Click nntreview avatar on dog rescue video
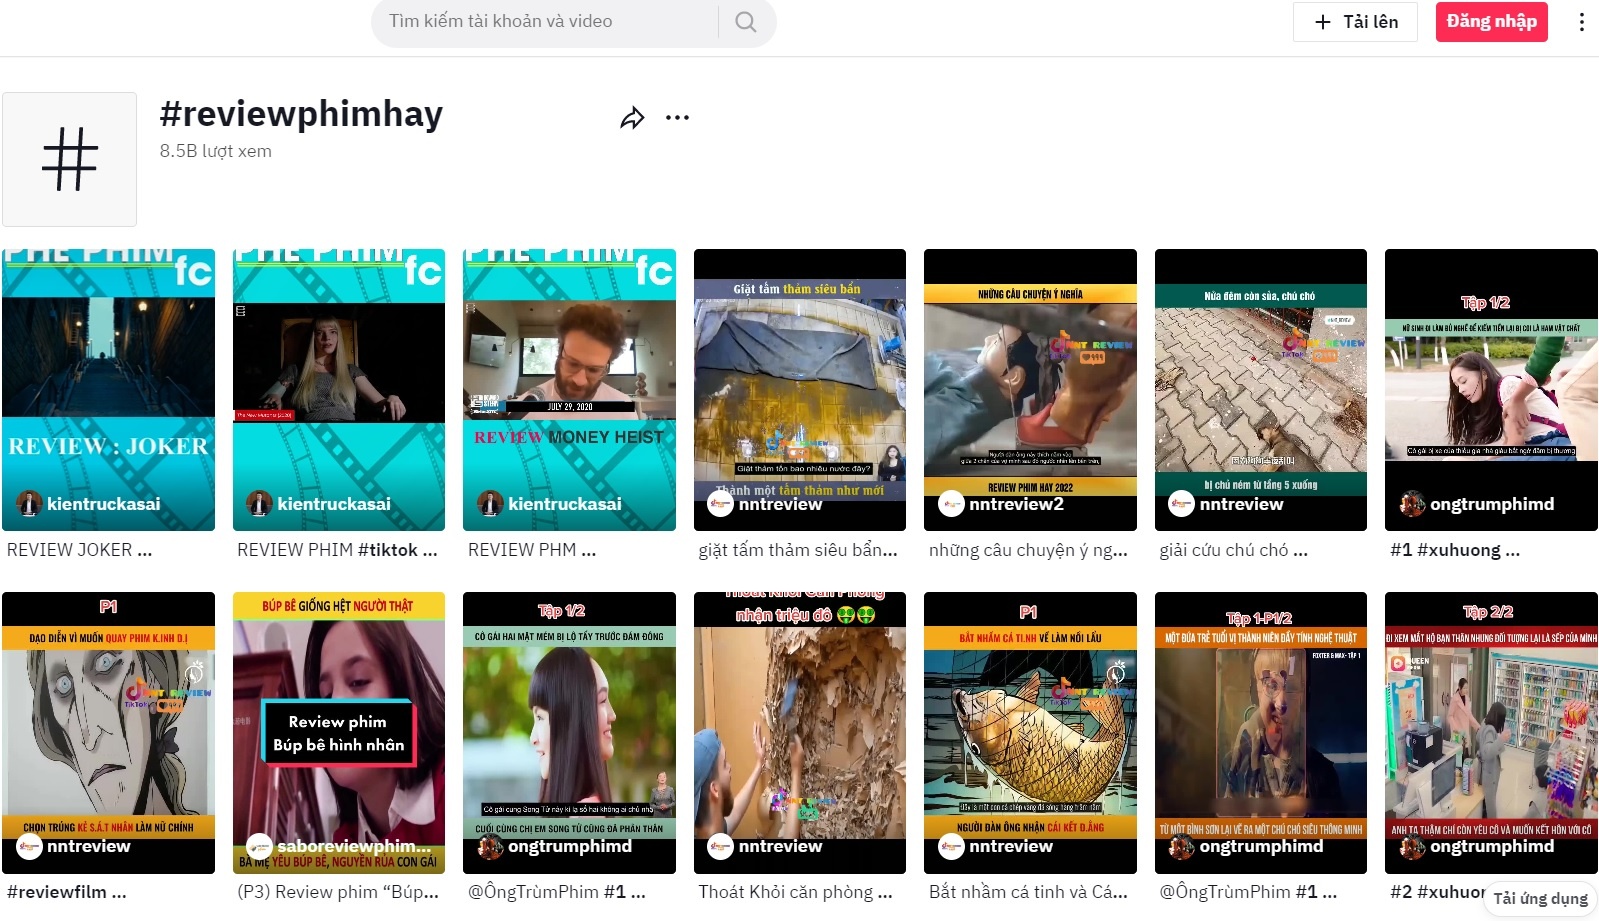The width and height of the screenshot is (1599, 921). click(x=1181, y=504)
